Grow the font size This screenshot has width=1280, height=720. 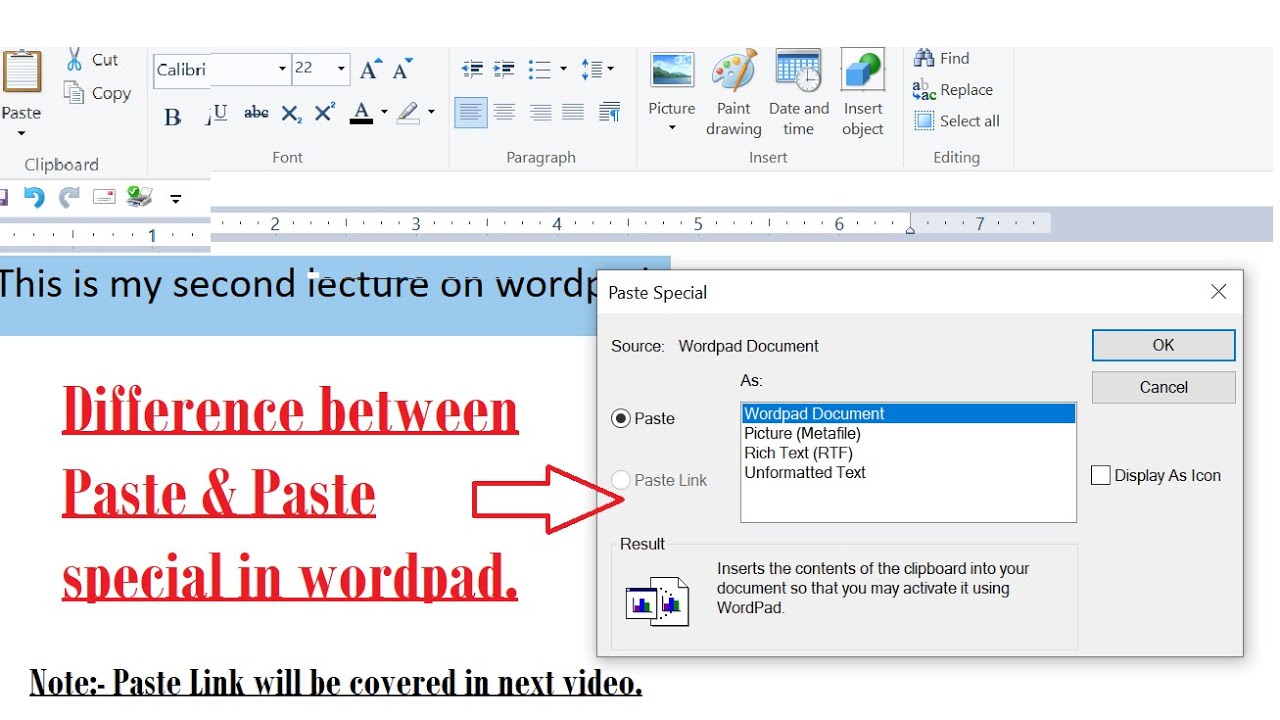(x=370, y=69)
